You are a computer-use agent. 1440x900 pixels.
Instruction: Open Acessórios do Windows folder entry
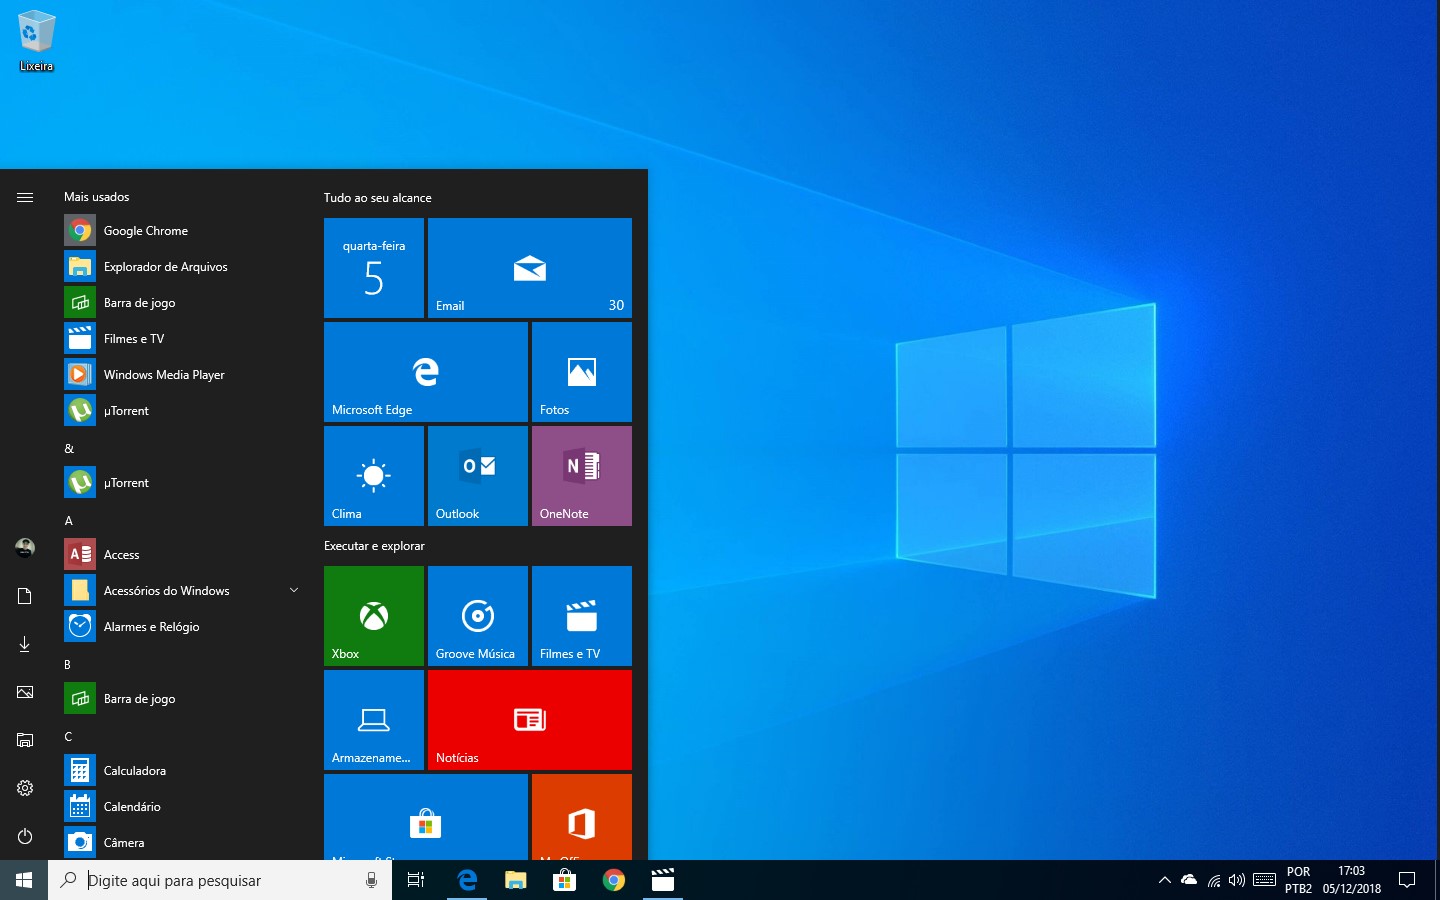tap(184, 591)
